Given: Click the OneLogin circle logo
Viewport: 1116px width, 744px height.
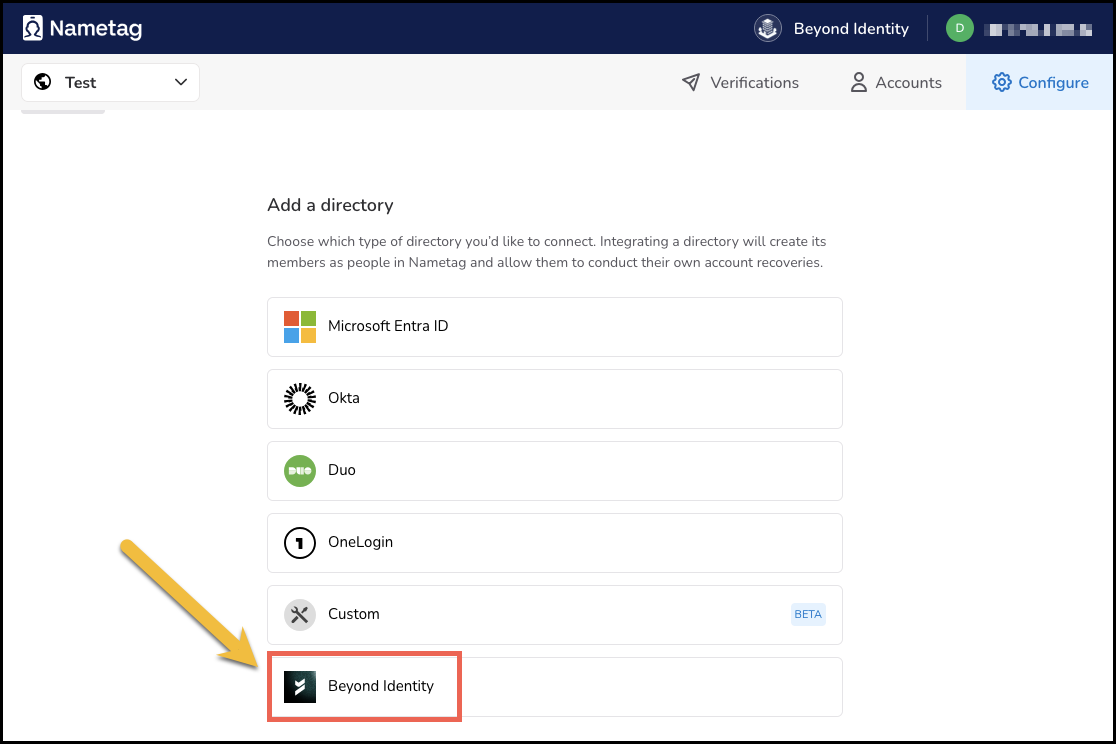Looking at the screenshot, I should pos(300,542).
